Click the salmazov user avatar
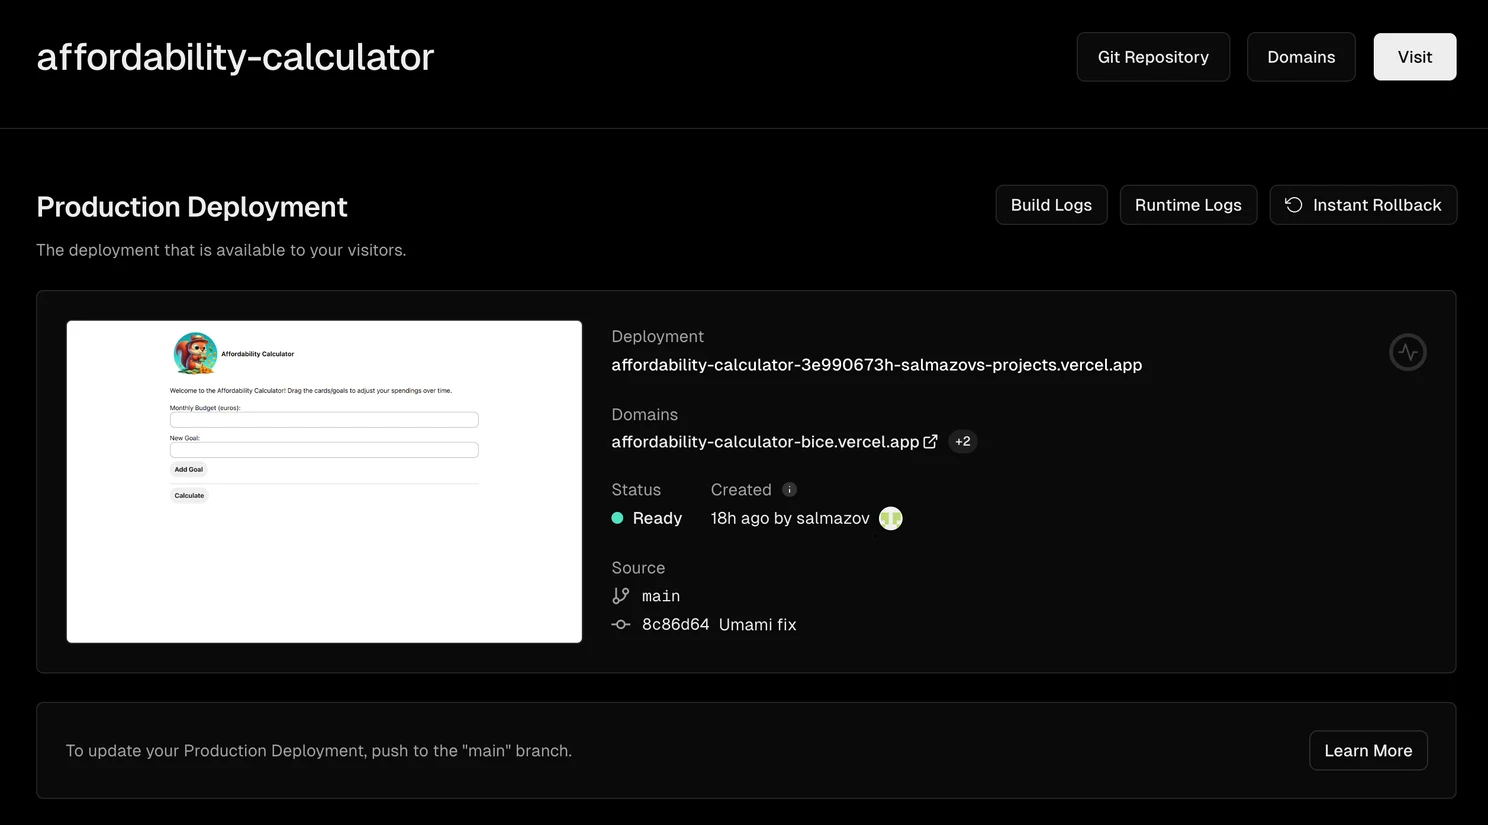Image resolution: width=1488 pixels, height=825 pixels. click(x=890, y=518)
